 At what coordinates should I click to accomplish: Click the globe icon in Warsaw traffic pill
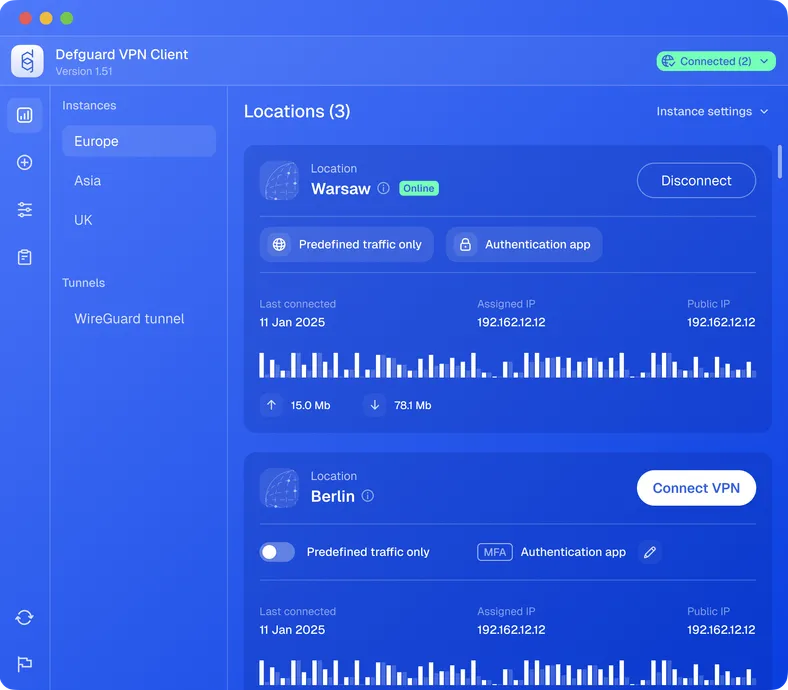pos(279,244)
